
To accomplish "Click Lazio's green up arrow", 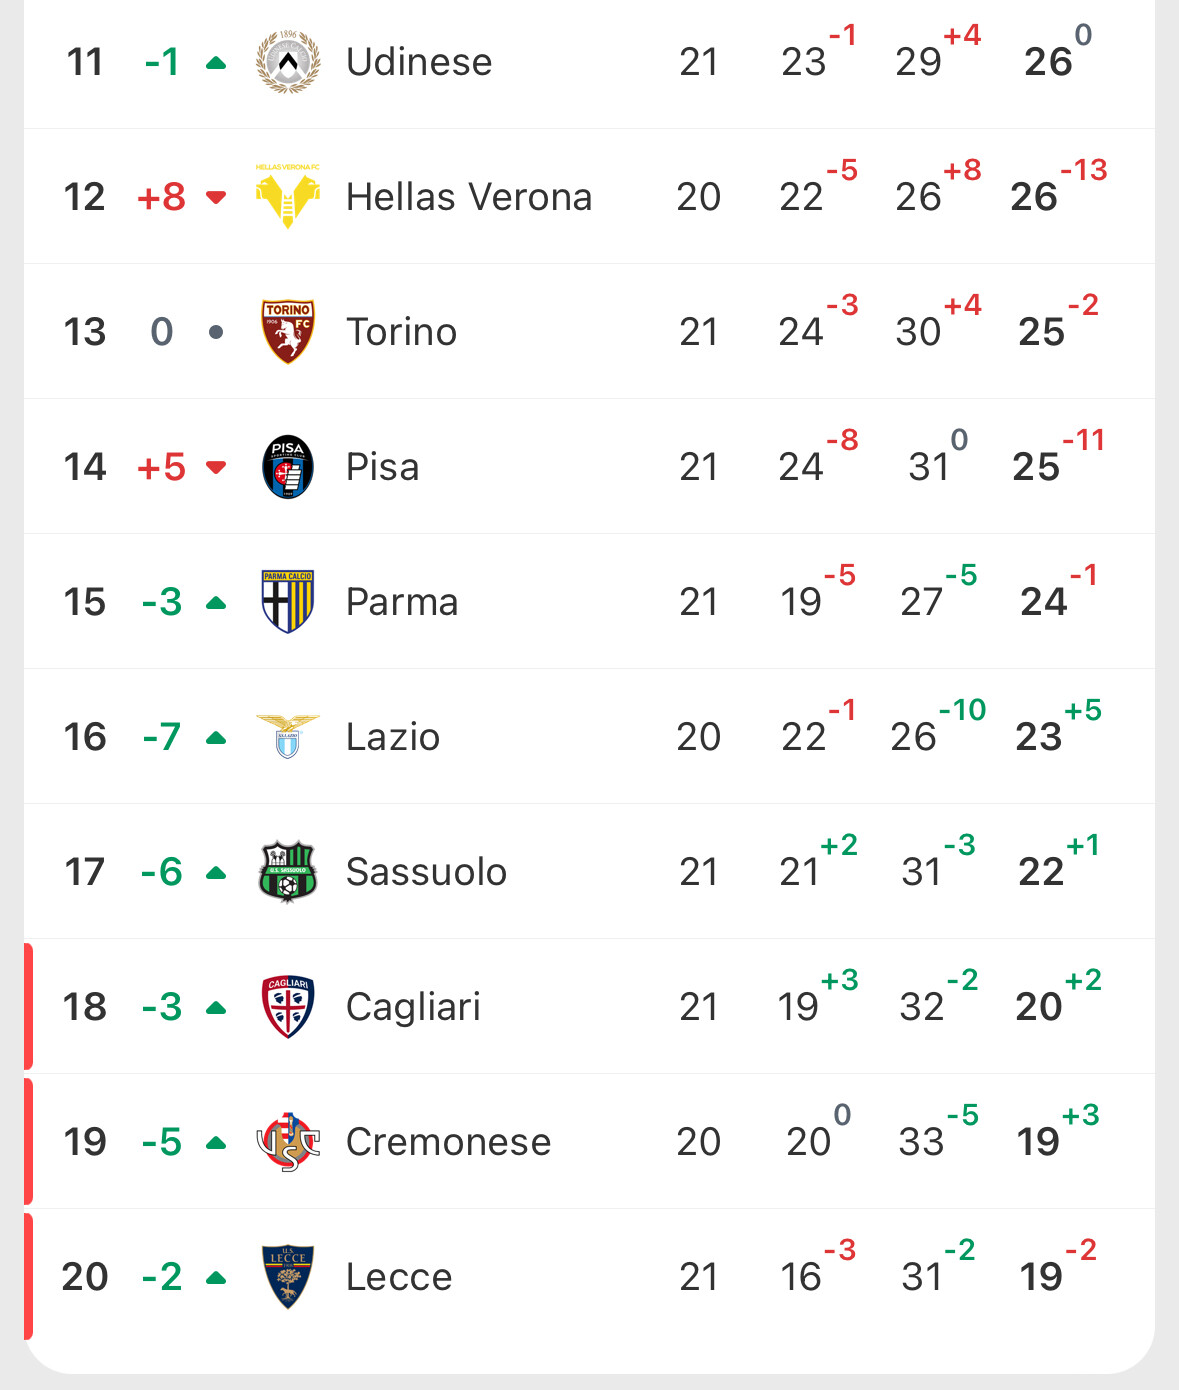I will point(215,738).
